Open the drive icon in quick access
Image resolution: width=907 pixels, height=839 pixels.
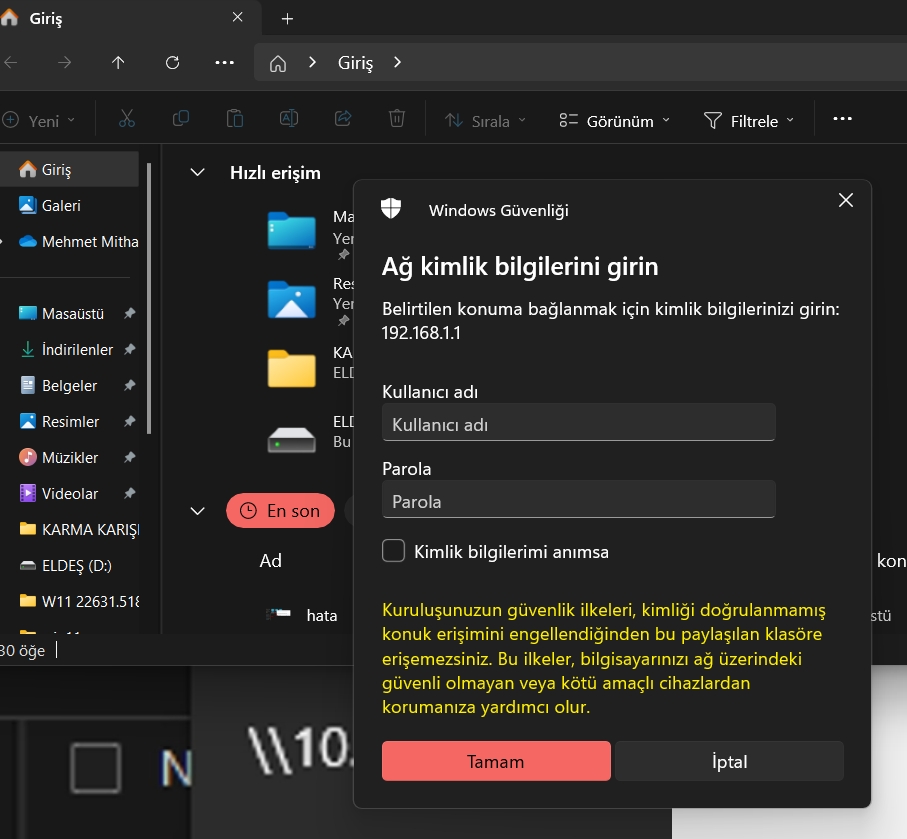pos(292,440)
